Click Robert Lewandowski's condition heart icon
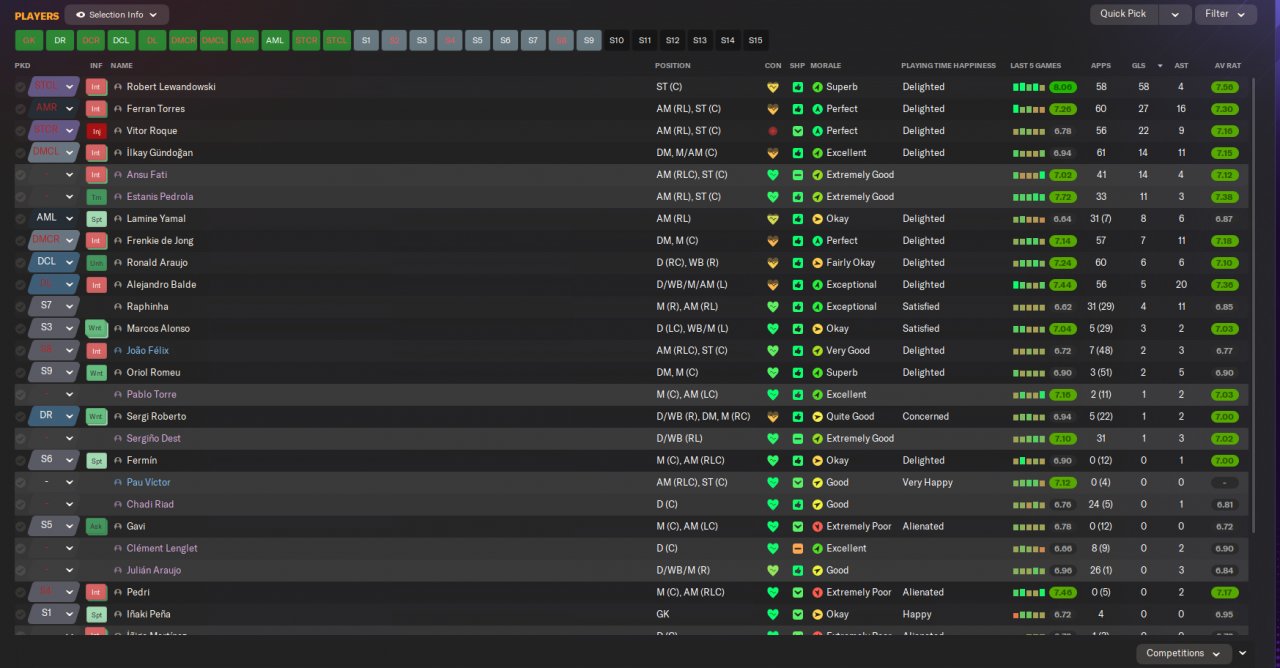This screenshot has width=1280, height=668. (772, 87)
